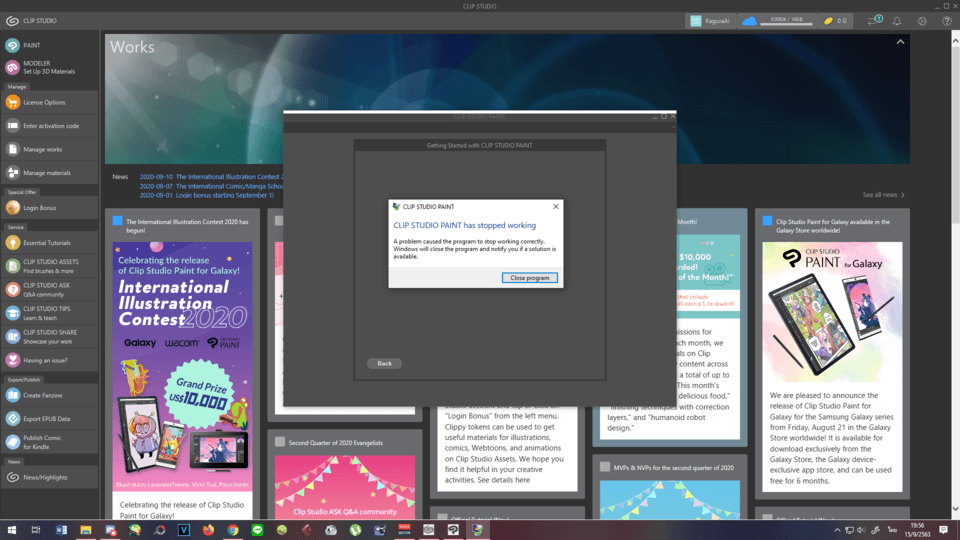960x540 pixels.
Task: Select Create Fanzine
Action: (x=49, y=396)
